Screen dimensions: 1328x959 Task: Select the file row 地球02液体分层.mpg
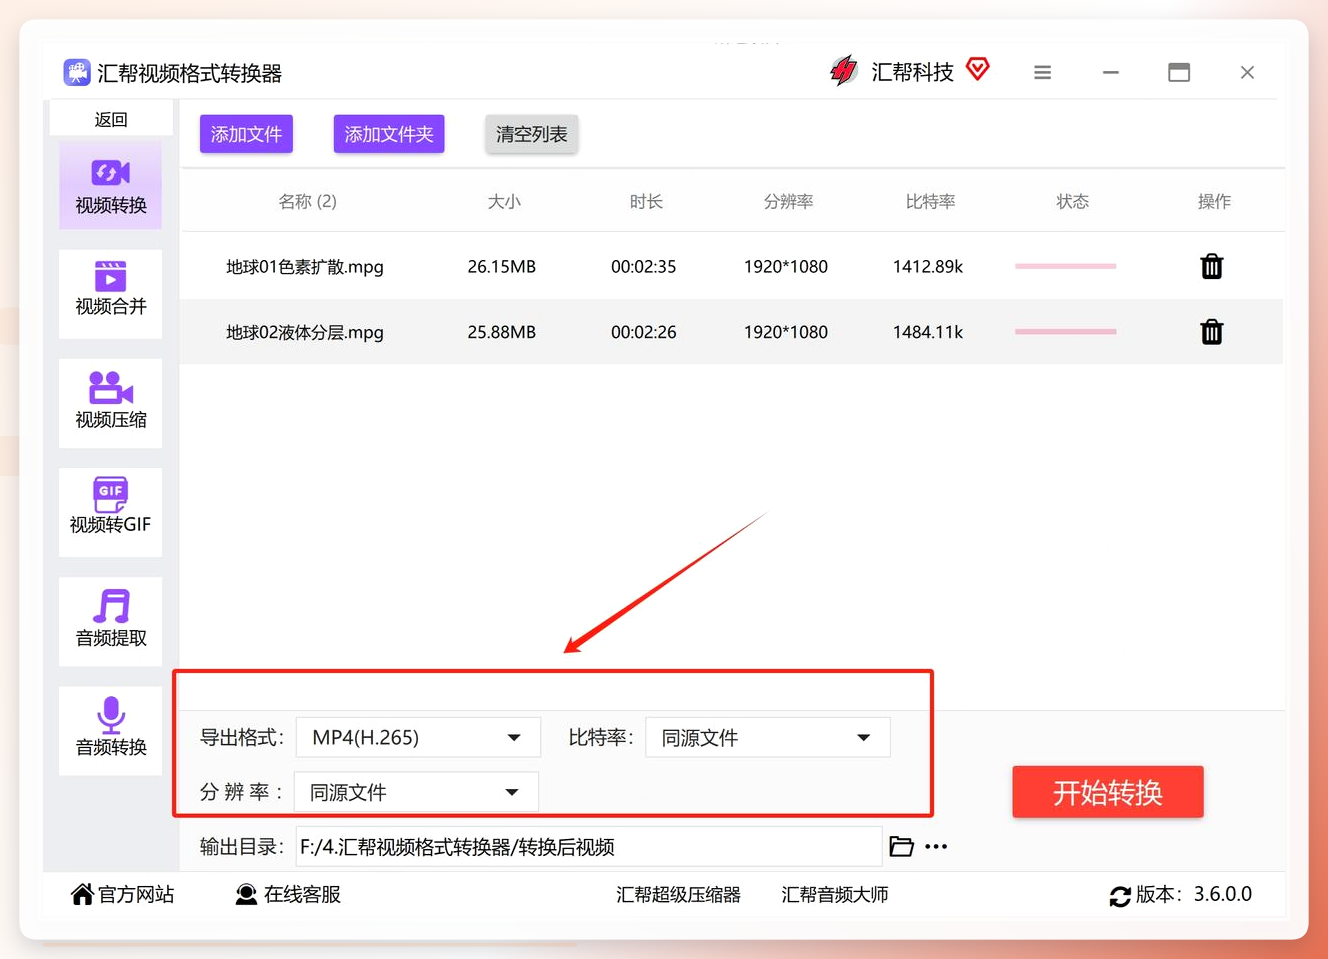click(x=732, y=331)
